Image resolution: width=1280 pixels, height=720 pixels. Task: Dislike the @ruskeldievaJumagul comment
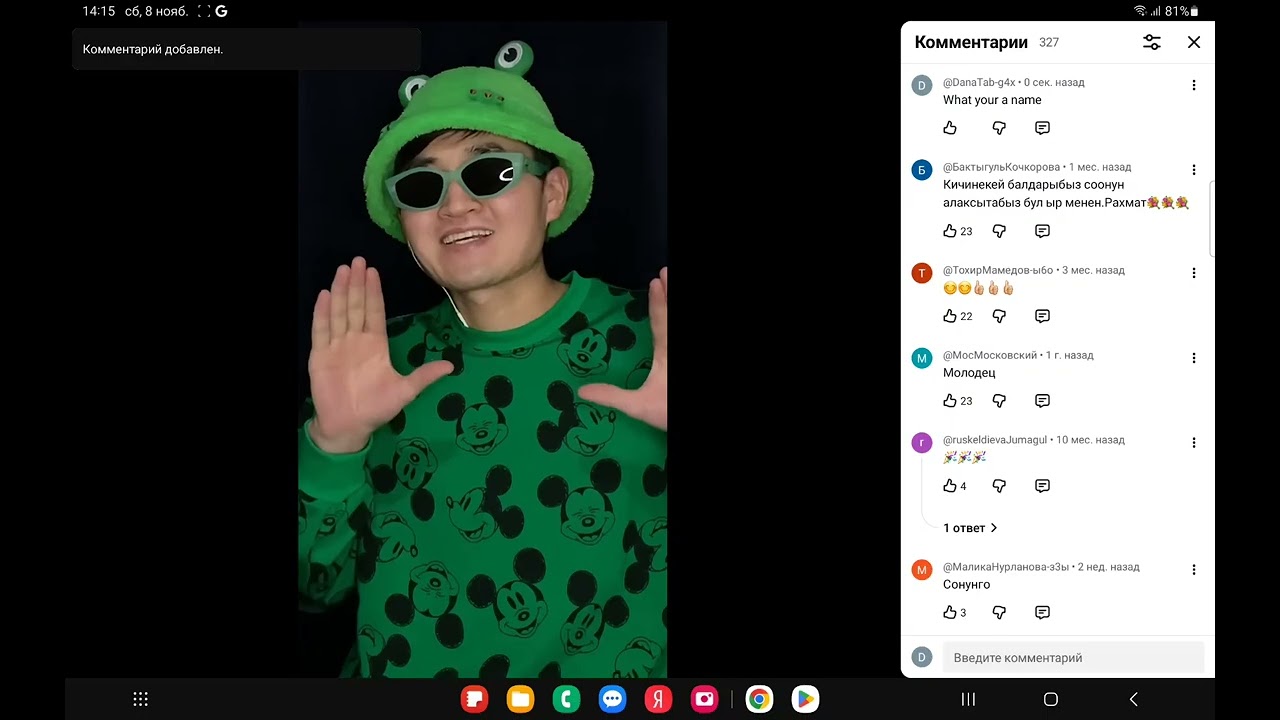pos(999,486)
